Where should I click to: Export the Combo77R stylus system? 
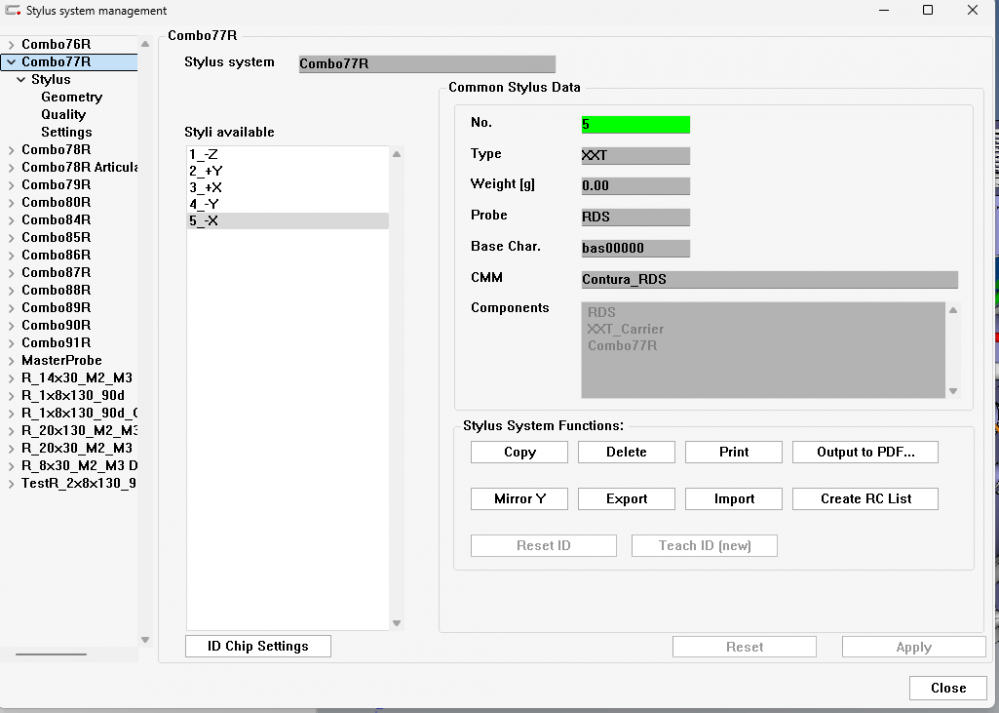[x=626, y=498]
